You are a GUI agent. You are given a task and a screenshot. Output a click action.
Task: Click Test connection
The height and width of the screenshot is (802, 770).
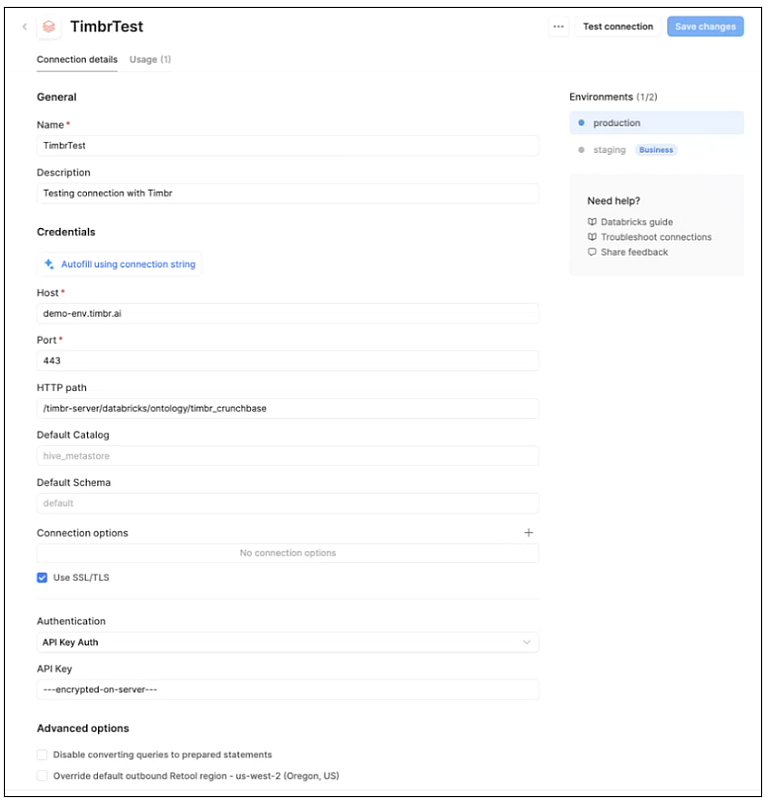618,27
